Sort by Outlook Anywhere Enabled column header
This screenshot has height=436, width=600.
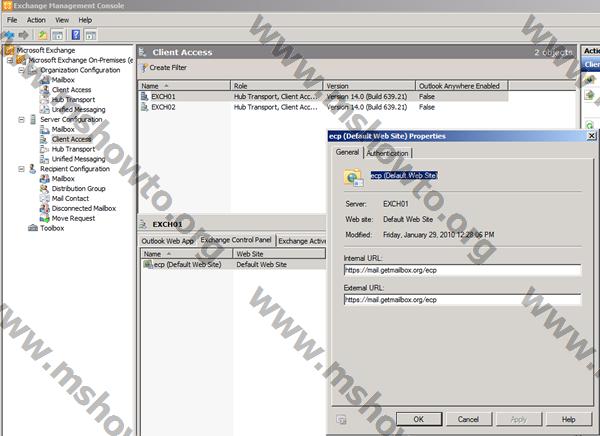click(462, 86)
